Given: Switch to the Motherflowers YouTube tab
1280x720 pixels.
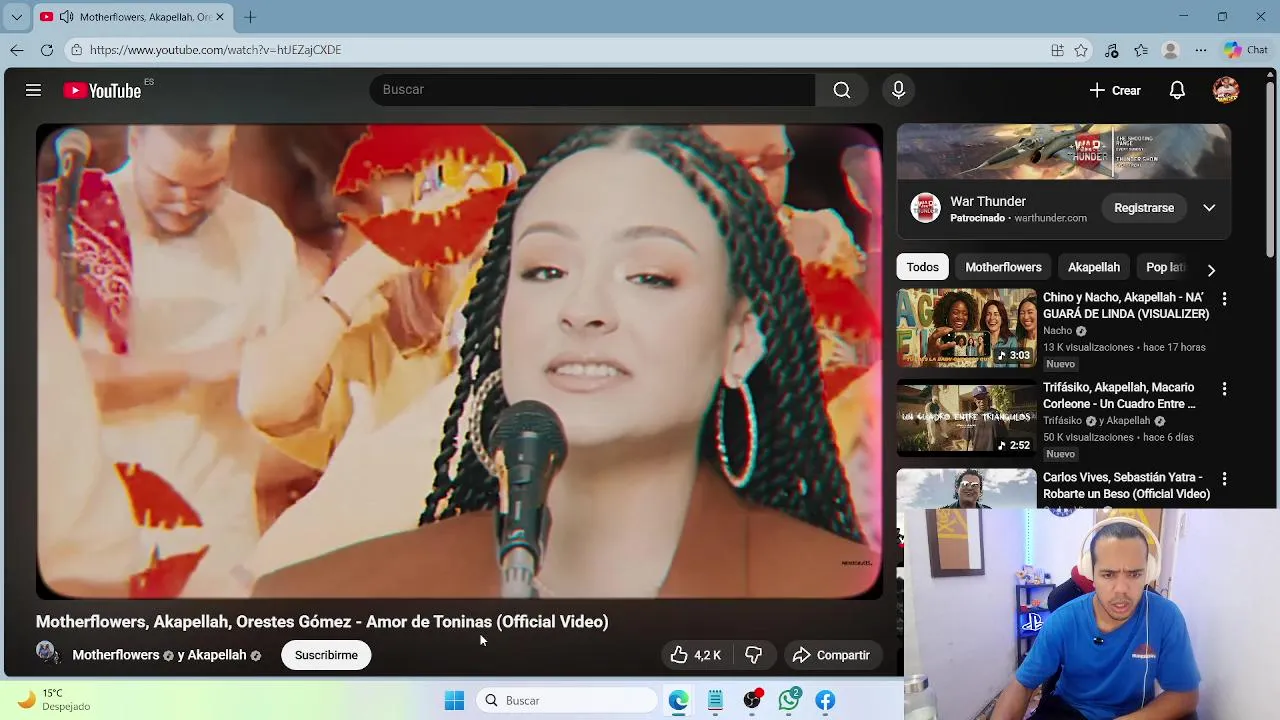Looking at the screenshot, I should click(132, 17).
